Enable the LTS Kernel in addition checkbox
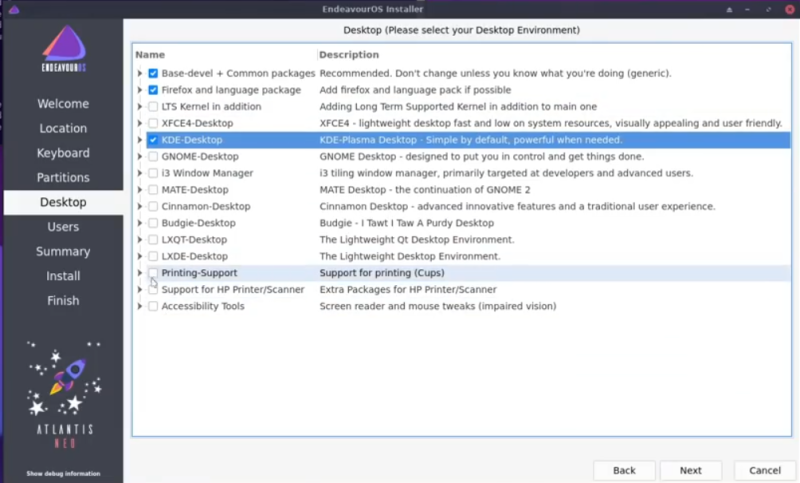The width and height of the screenshot is (800, 483). pyautogui.click(x=153, y=107)
